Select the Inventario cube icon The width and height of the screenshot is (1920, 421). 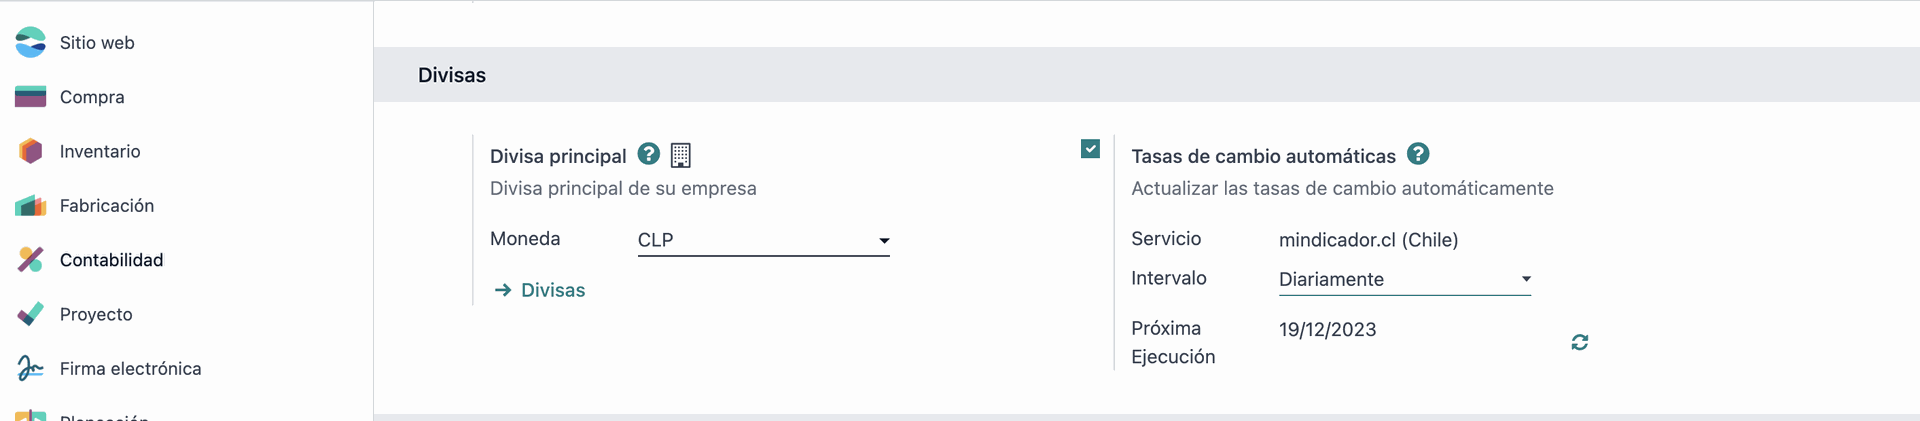tap(31, 151)
